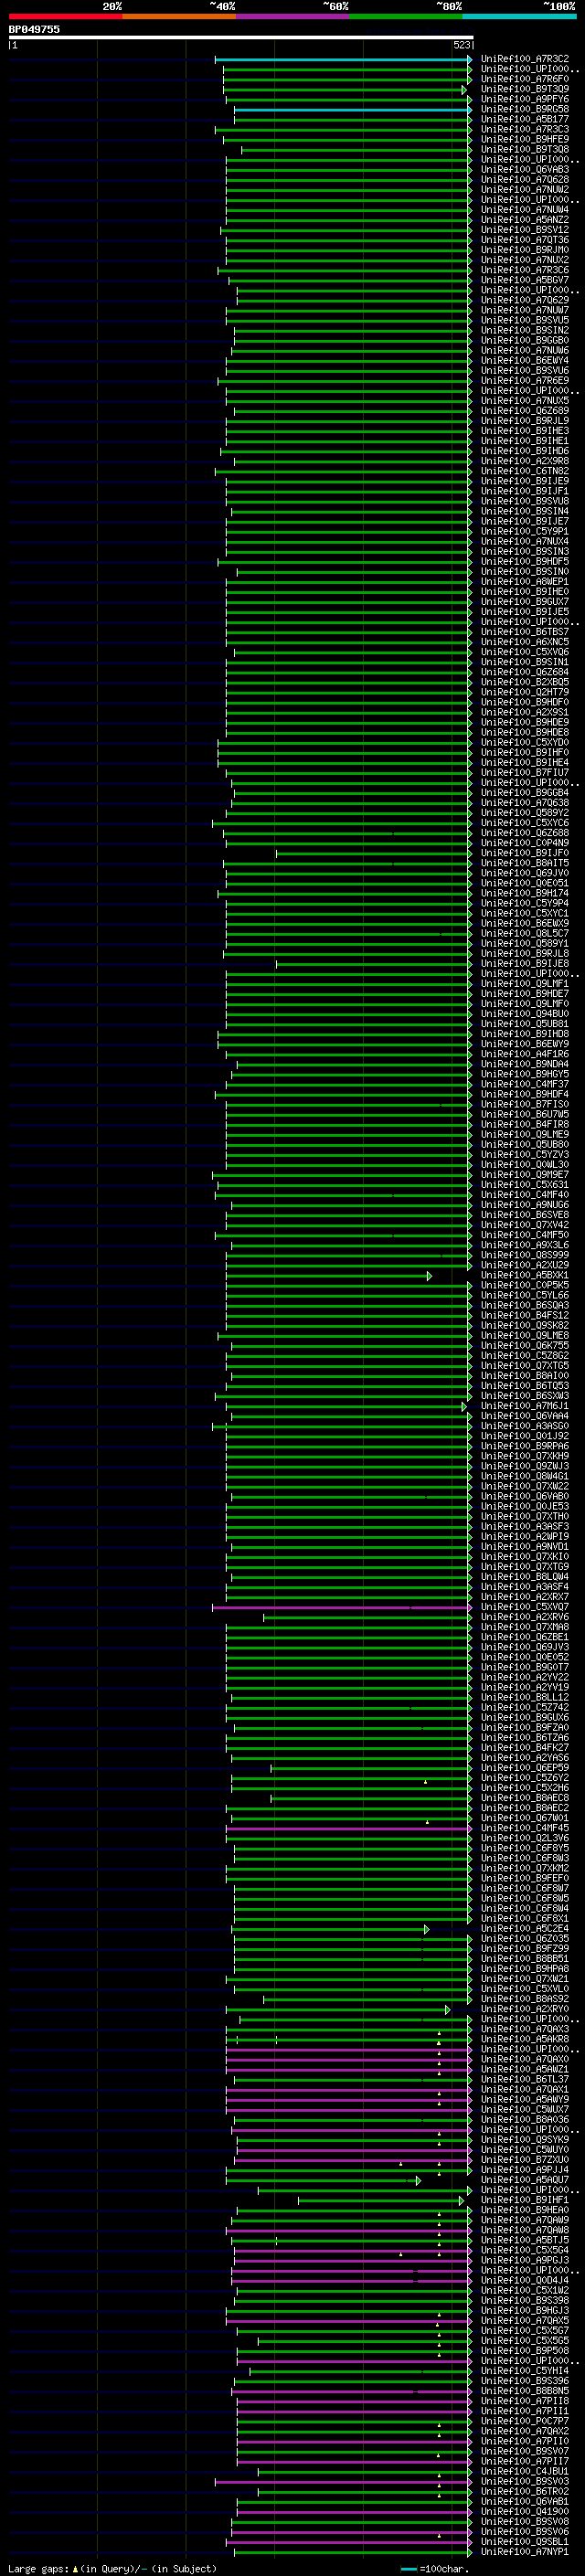Select hit label UniRef100_C4JBU1
The width and height of the screenshot is (585, 2576).
point(525,2472)
